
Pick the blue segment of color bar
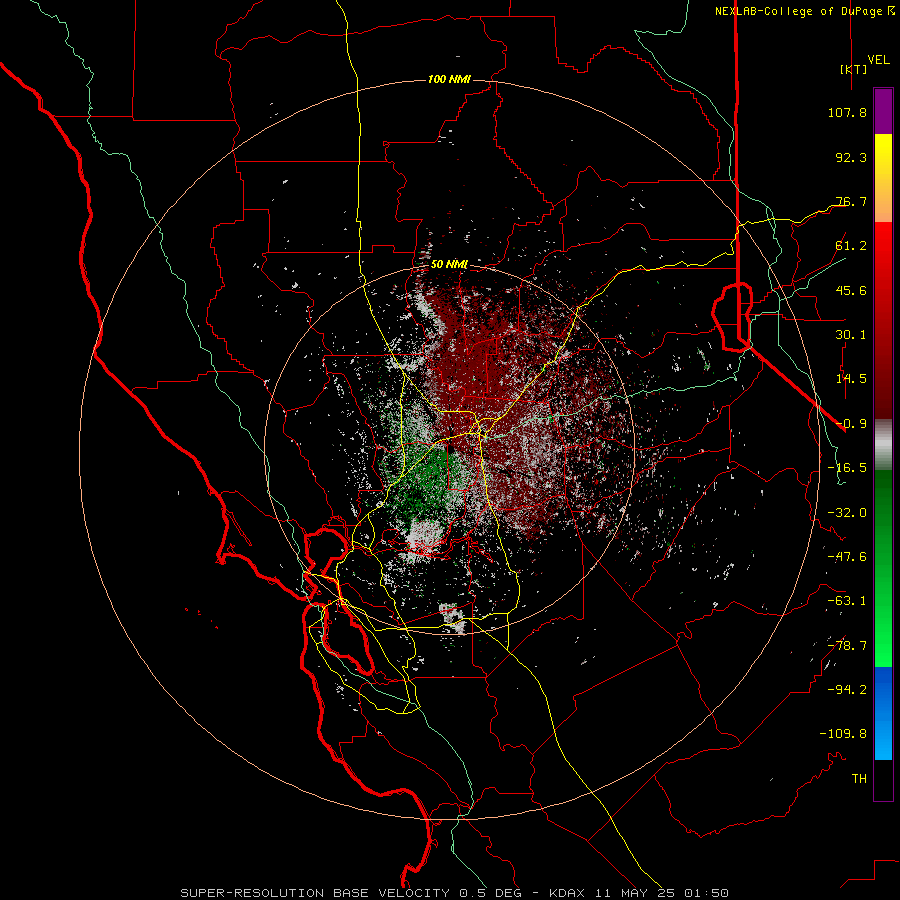tap(883, 713)
